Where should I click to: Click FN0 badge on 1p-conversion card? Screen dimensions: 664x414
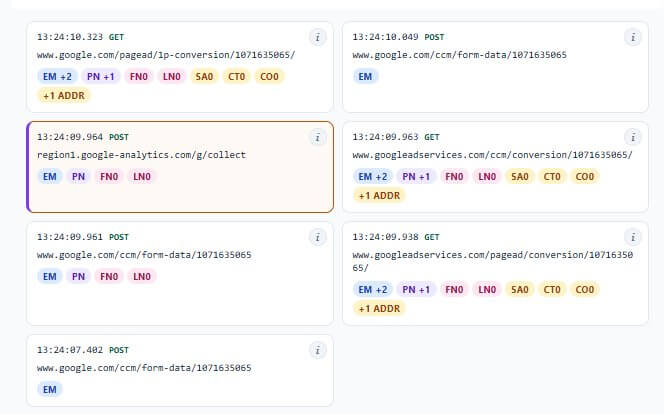pyautogui.click(x=138, y=77)
